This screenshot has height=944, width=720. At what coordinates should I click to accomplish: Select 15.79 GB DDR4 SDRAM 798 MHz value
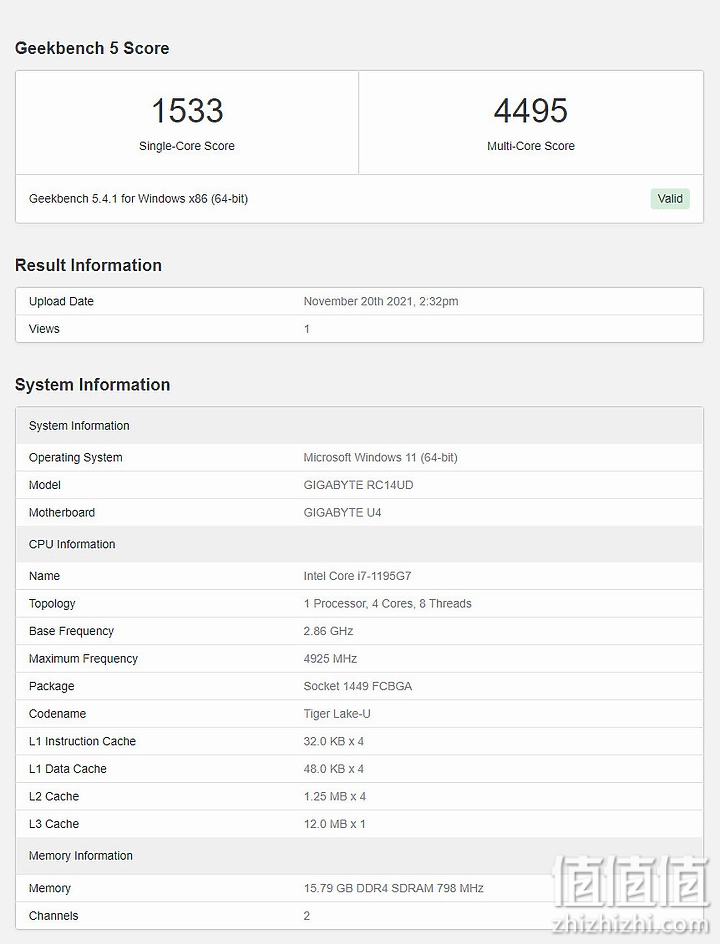393,889
